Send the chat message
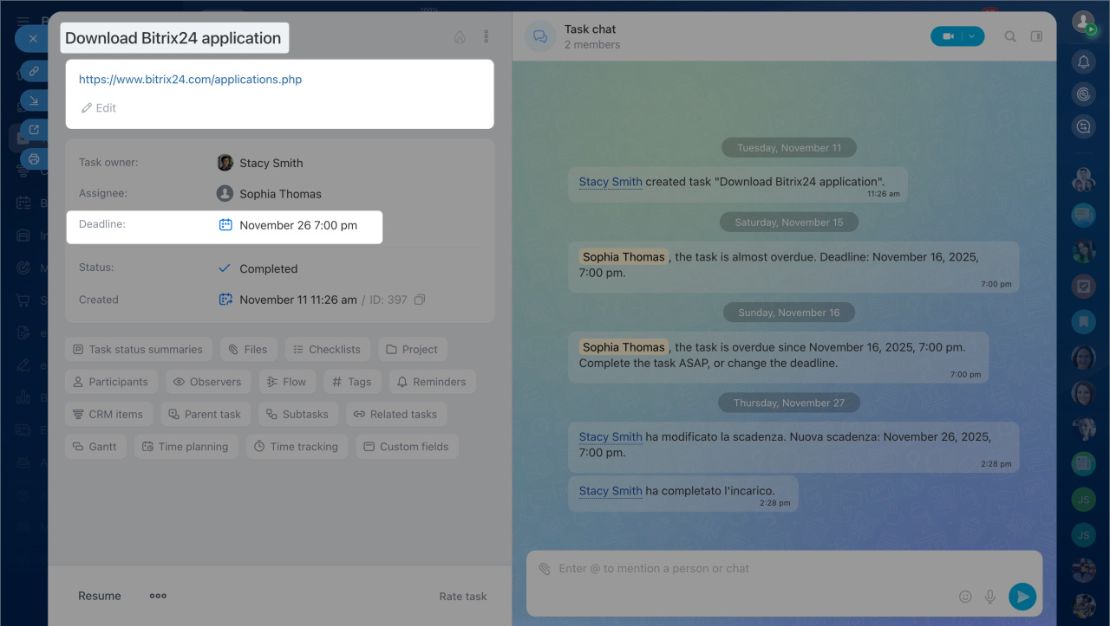1110x626 pixels. 1022,596
